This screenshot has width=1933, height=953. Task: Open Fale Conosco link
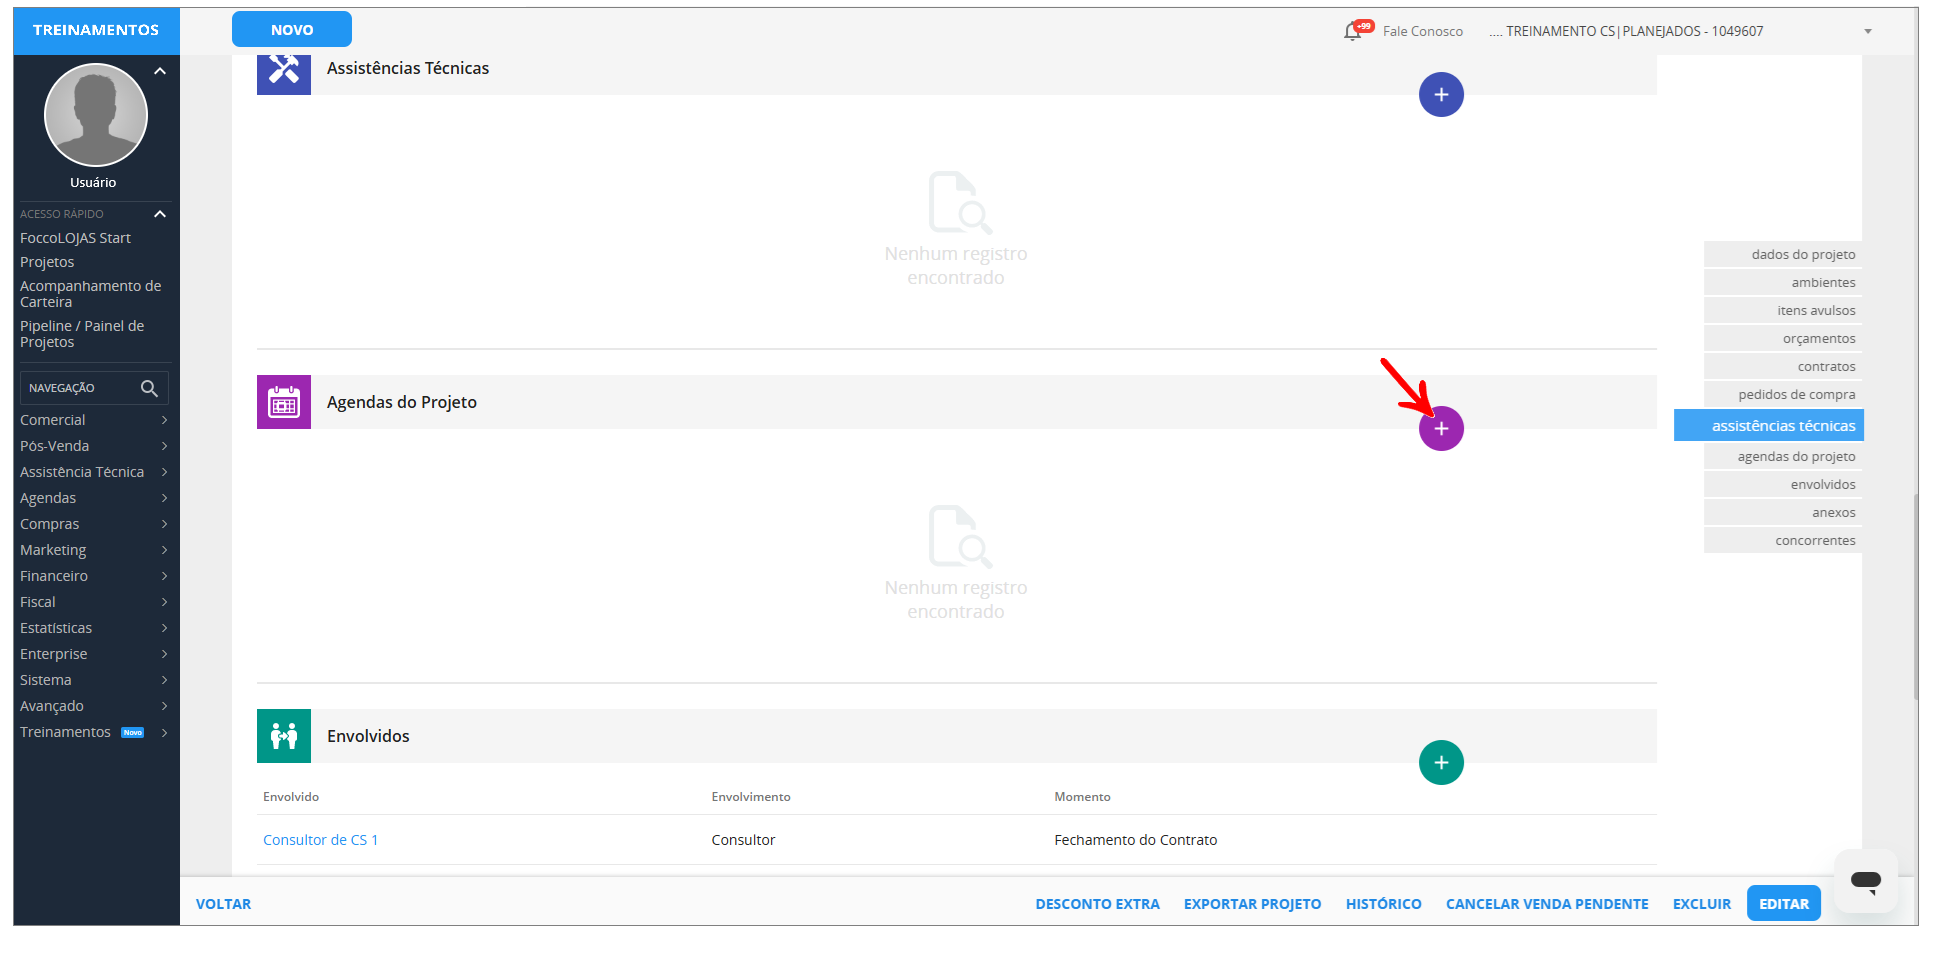(1422, 32)
